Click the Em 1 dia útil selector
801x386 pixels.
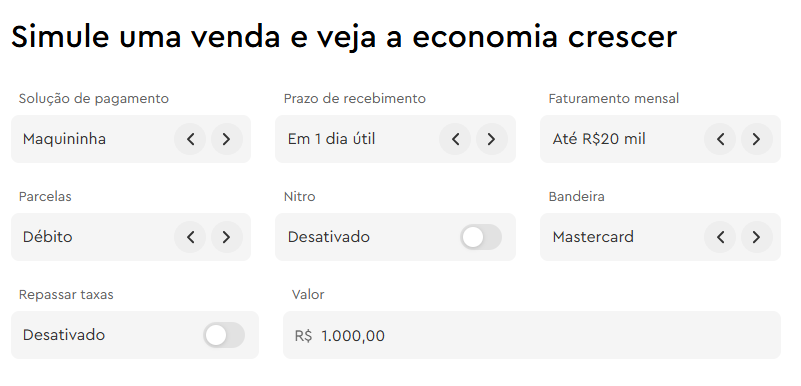(x=395, y=139)
